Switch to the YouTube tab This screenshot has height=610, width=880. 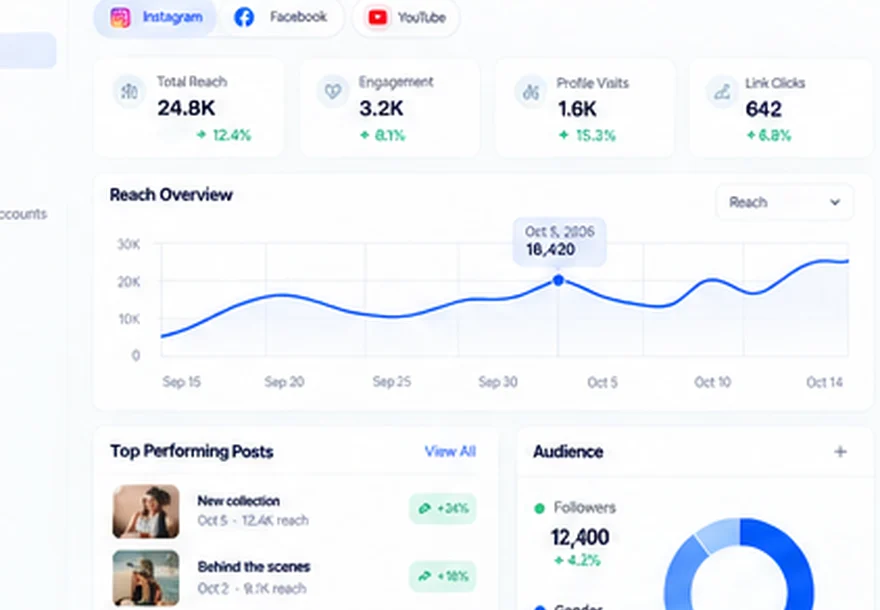[406, 18]
